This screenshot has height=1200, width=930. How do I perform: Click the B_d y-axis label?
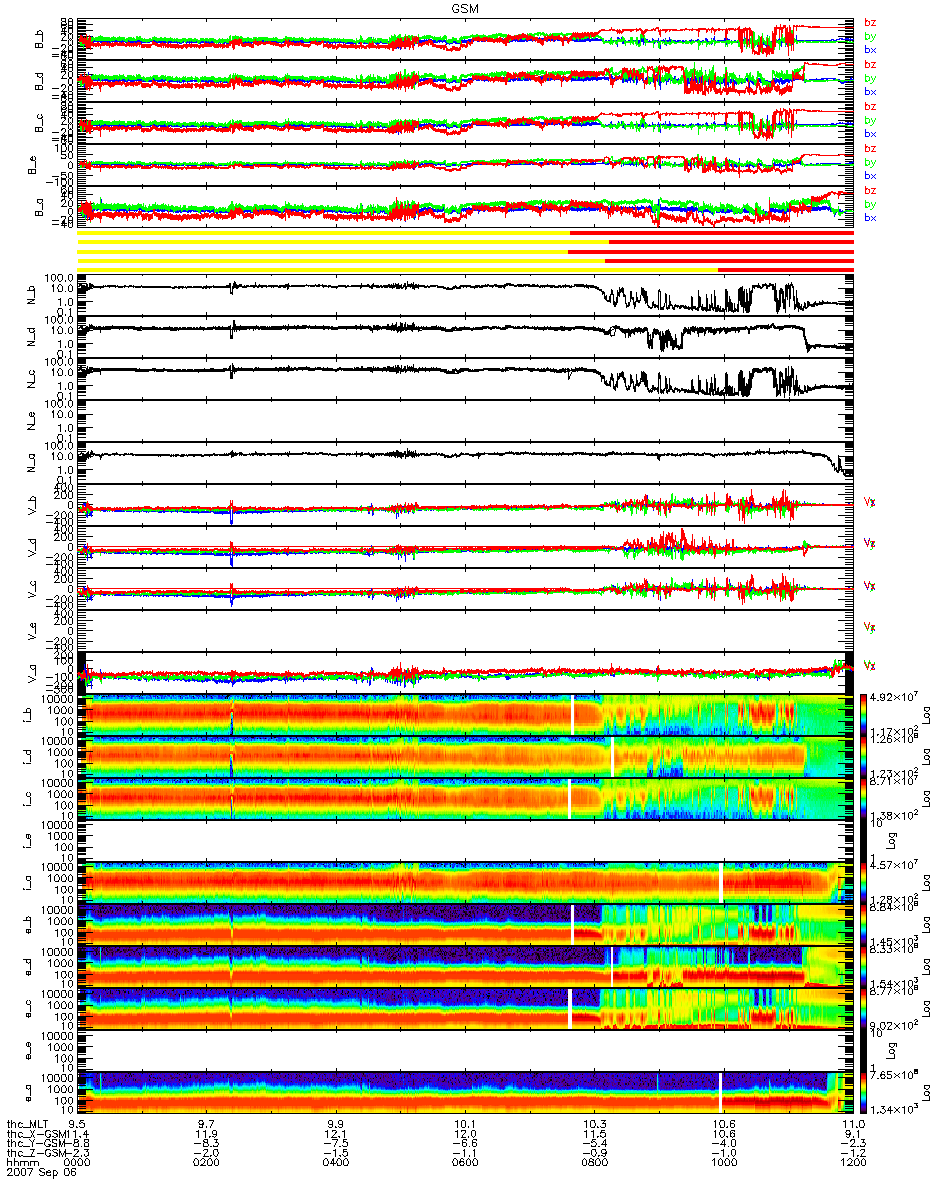pyautogui.click(x=40, y=80)
